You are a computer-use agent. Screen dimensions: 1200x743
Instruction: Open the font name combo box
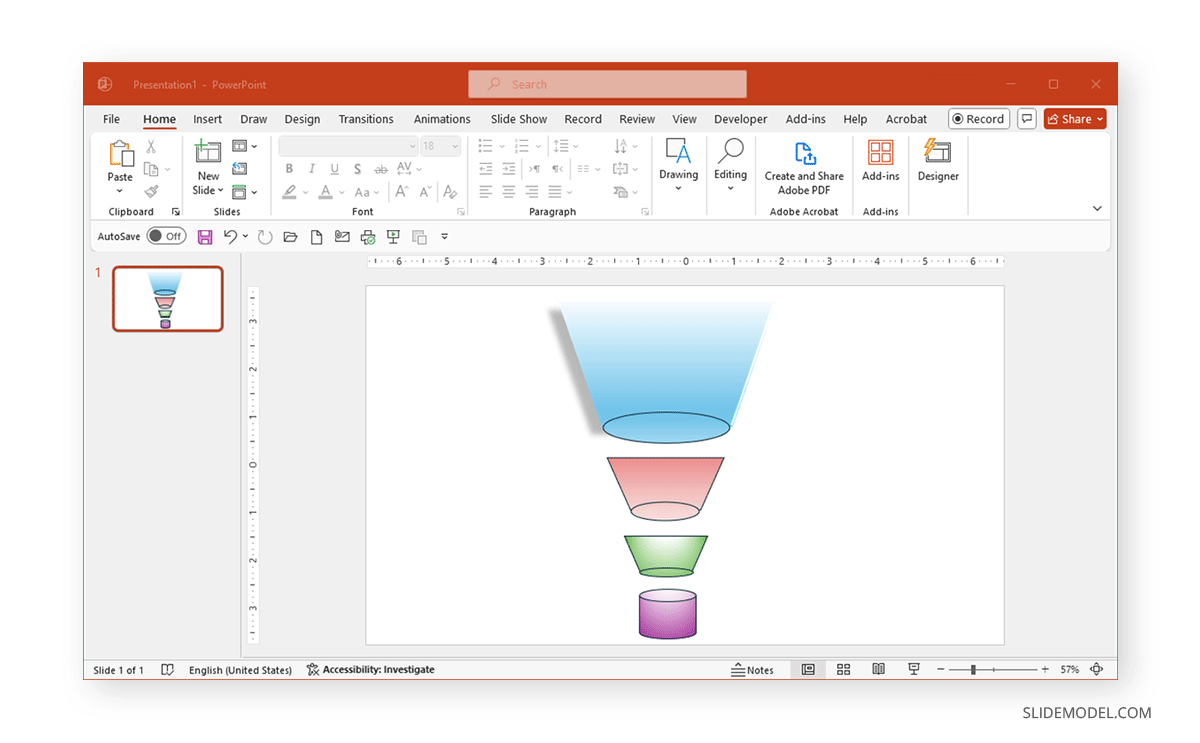click(348, 146)
